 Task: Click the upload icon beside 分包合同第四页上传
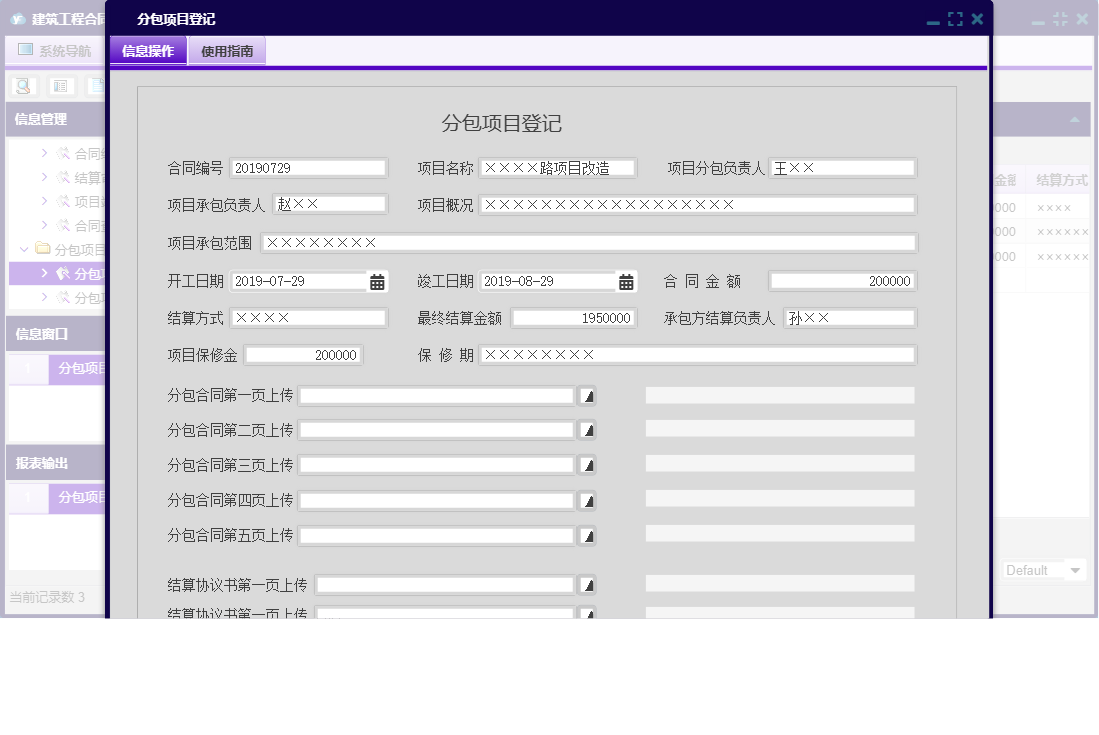coord(587,499)
